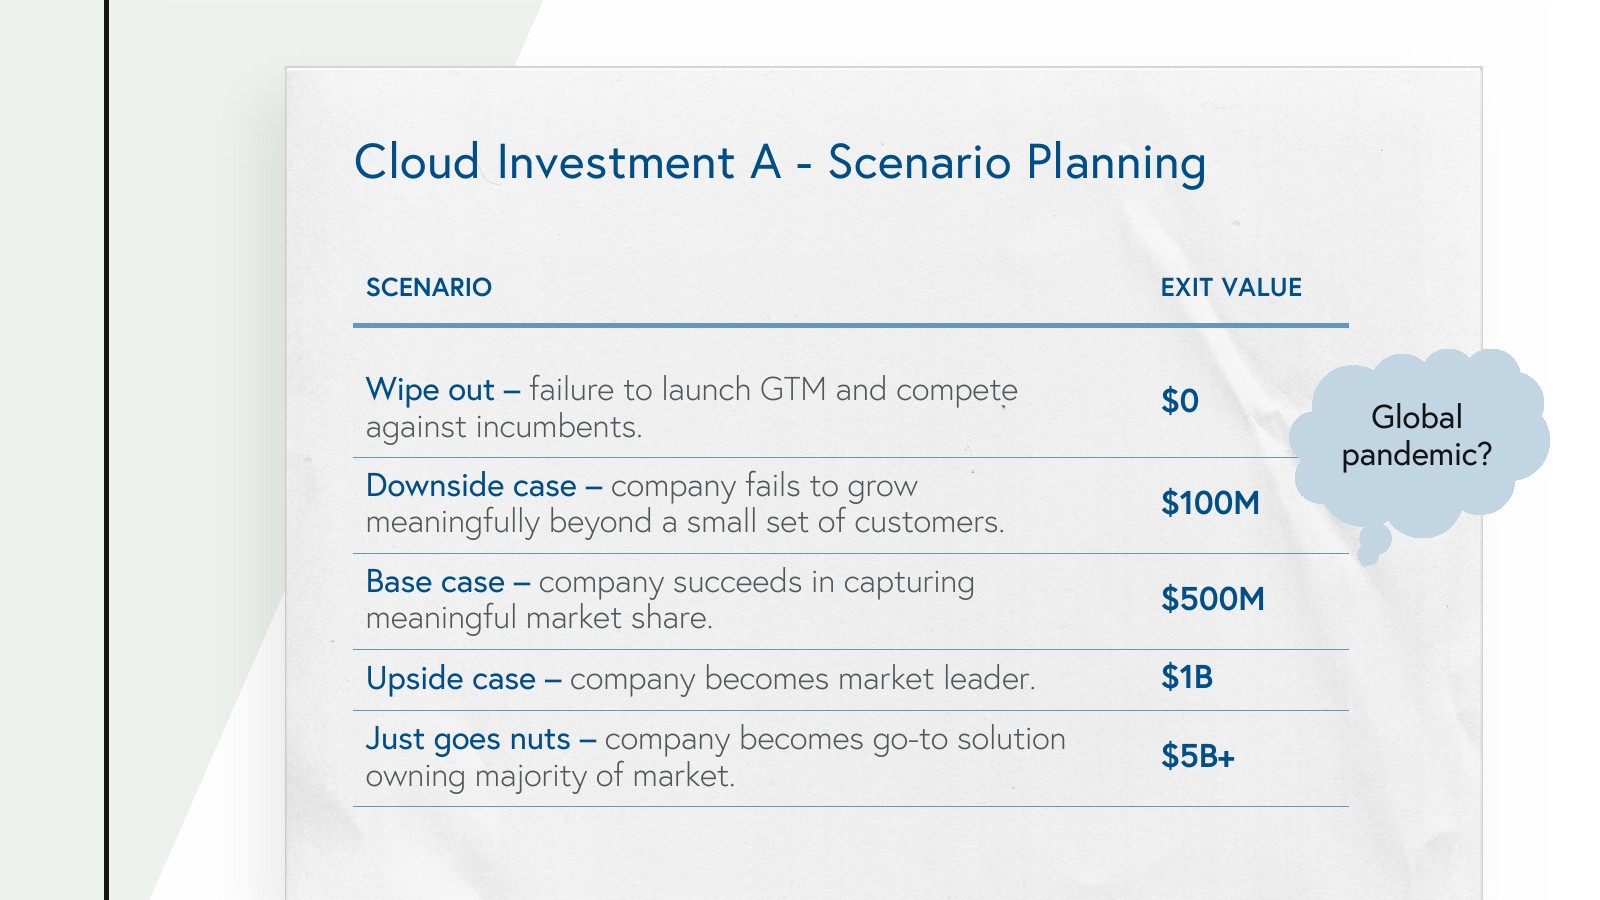Select the $100M exit value
The image size is (1600, 900).
1209,503
